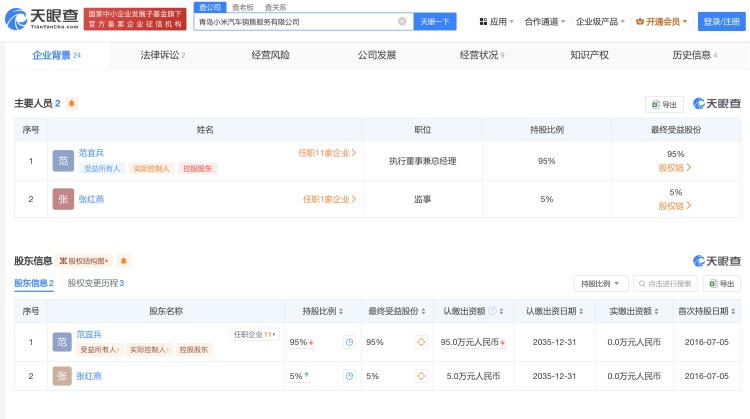Click 实际控制人 tag in shareholder table
Image resolution: width=750 pixels, height=419 pixels.
tap(150, 350)
